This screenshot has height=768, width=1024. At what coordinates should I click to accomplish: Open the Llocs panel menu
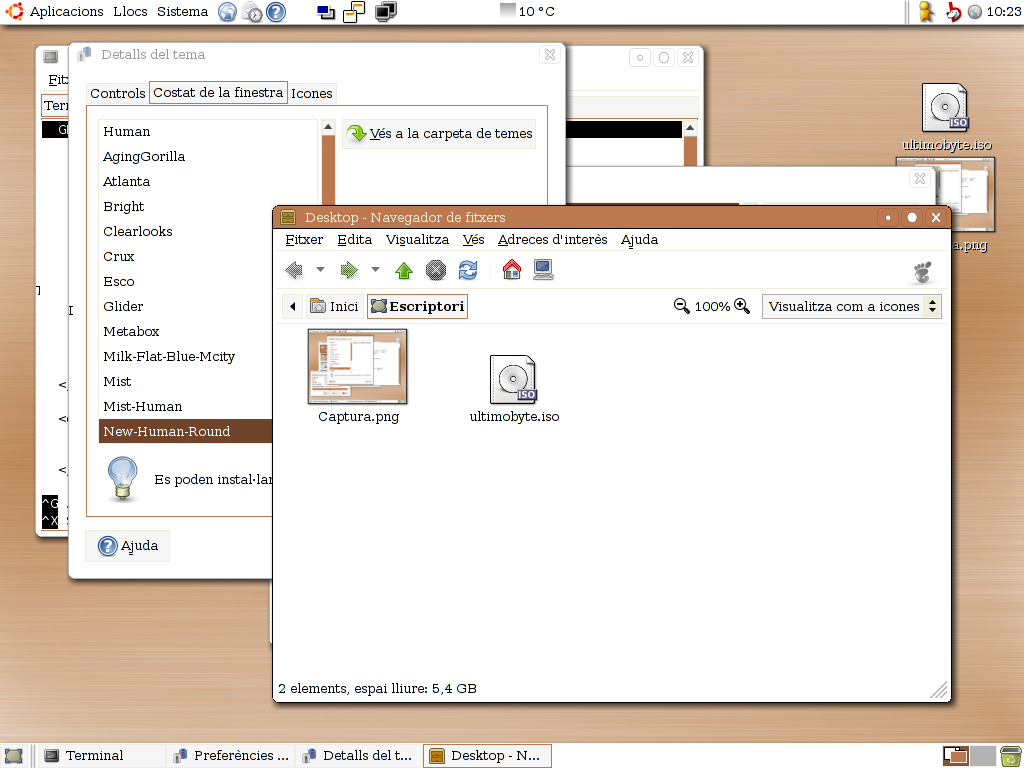click(x=130, y=11)
